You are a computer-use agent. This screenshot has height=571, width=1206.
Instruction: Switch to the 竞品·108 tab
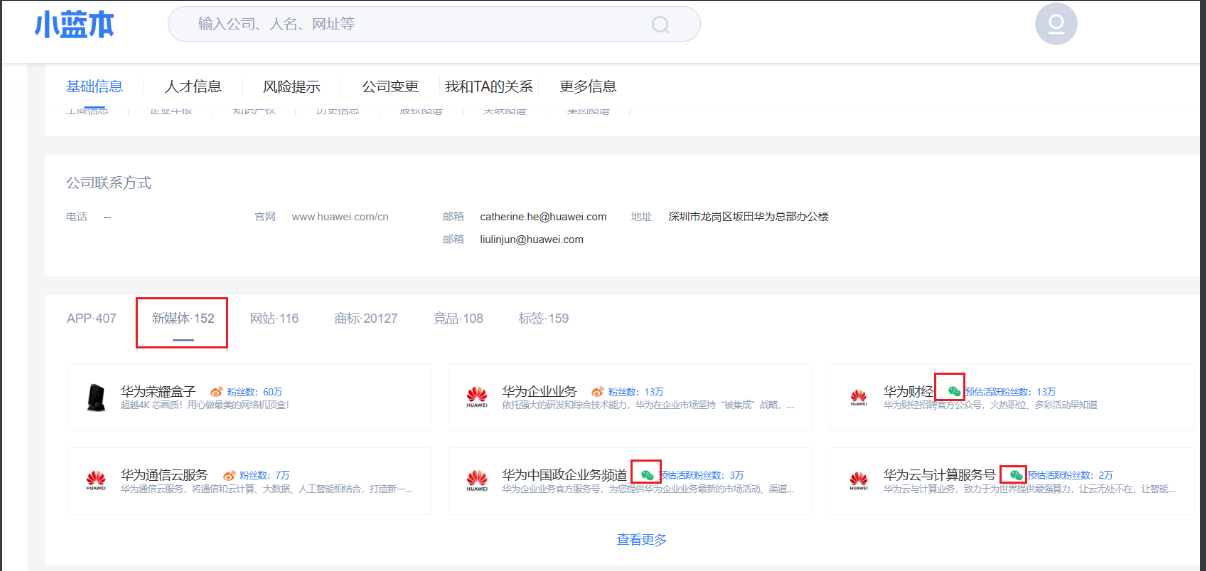[x=458, y=318]
